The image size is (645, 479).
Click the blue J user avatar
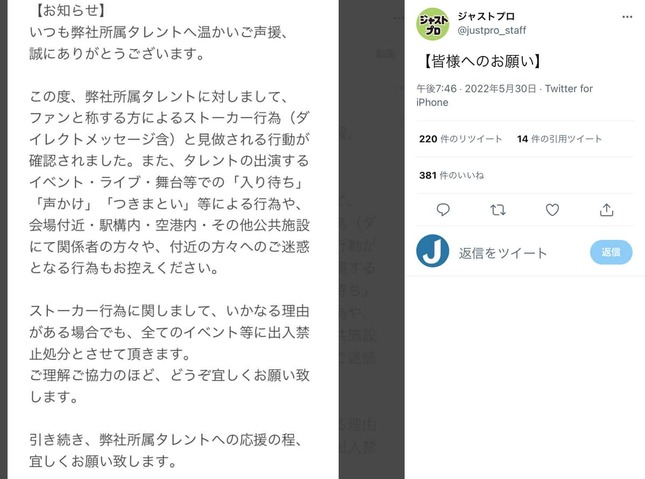[432, 251]
